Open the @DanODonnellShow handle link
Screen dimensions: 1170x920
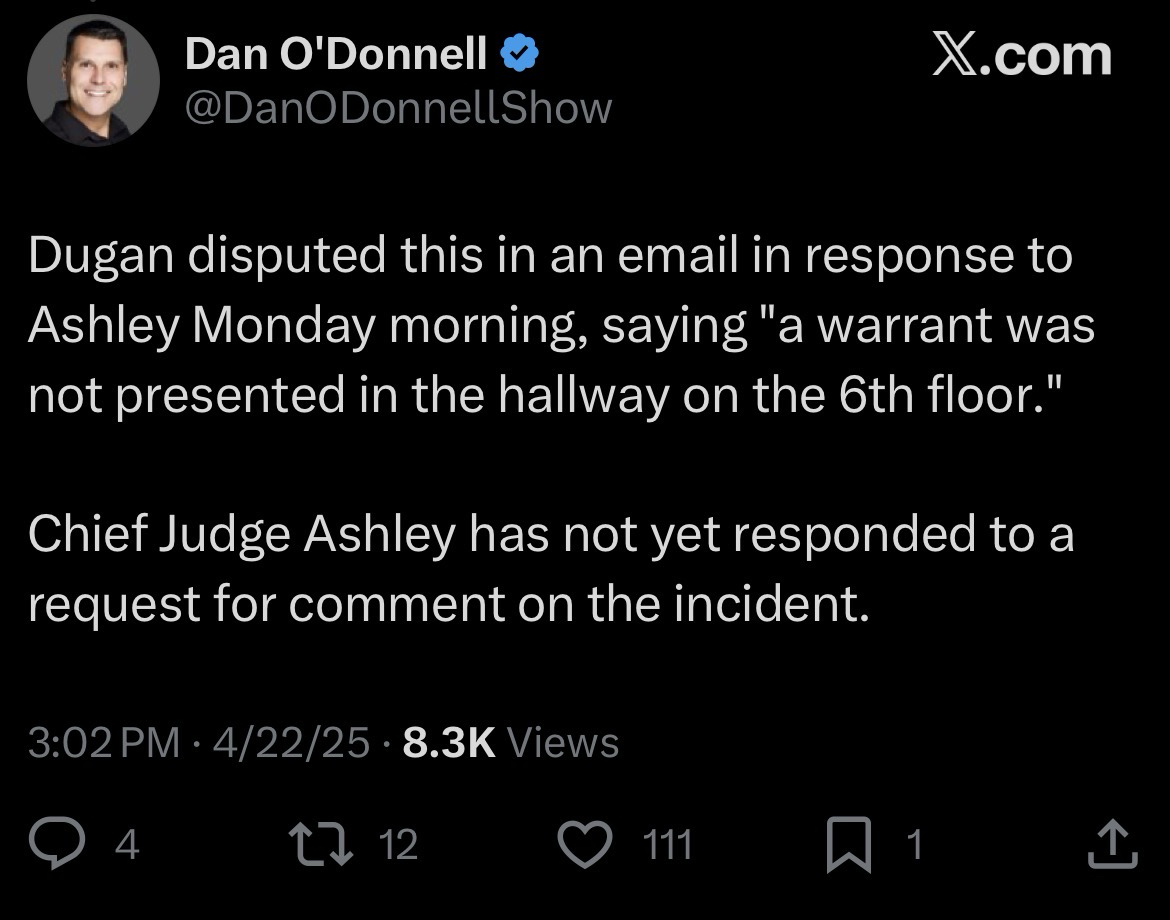pos(398,107)
